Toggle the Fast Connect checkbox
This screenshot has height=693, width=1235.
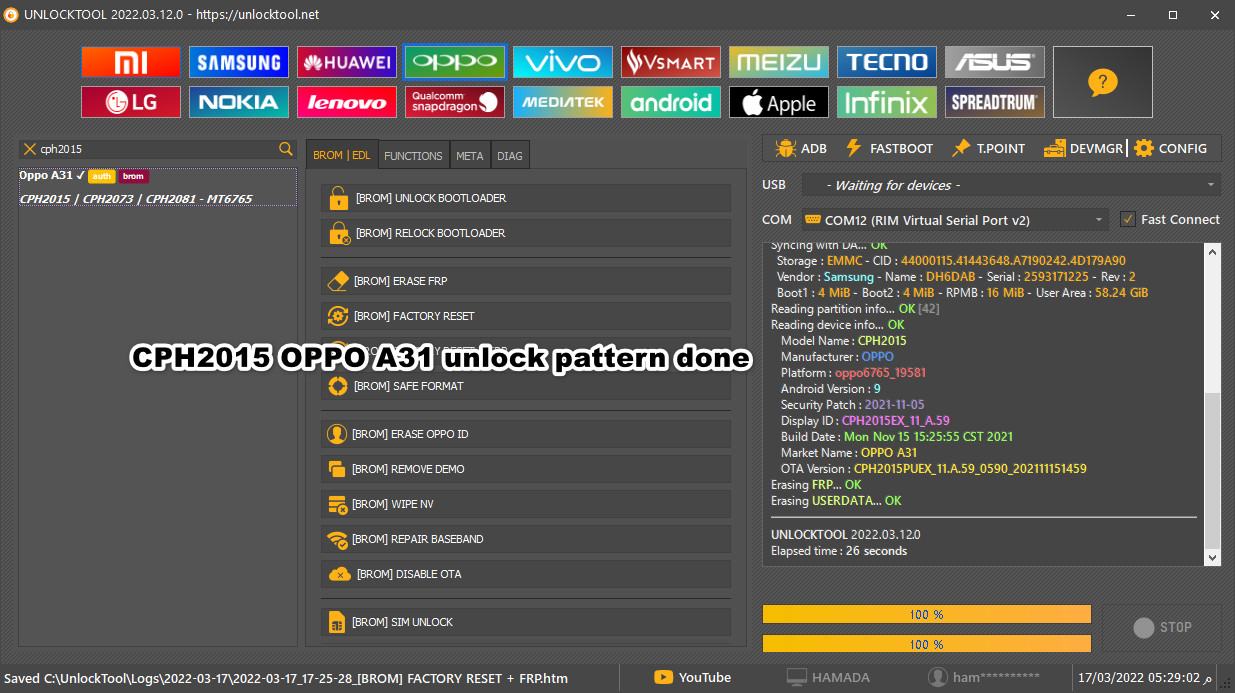(1128, 219)
